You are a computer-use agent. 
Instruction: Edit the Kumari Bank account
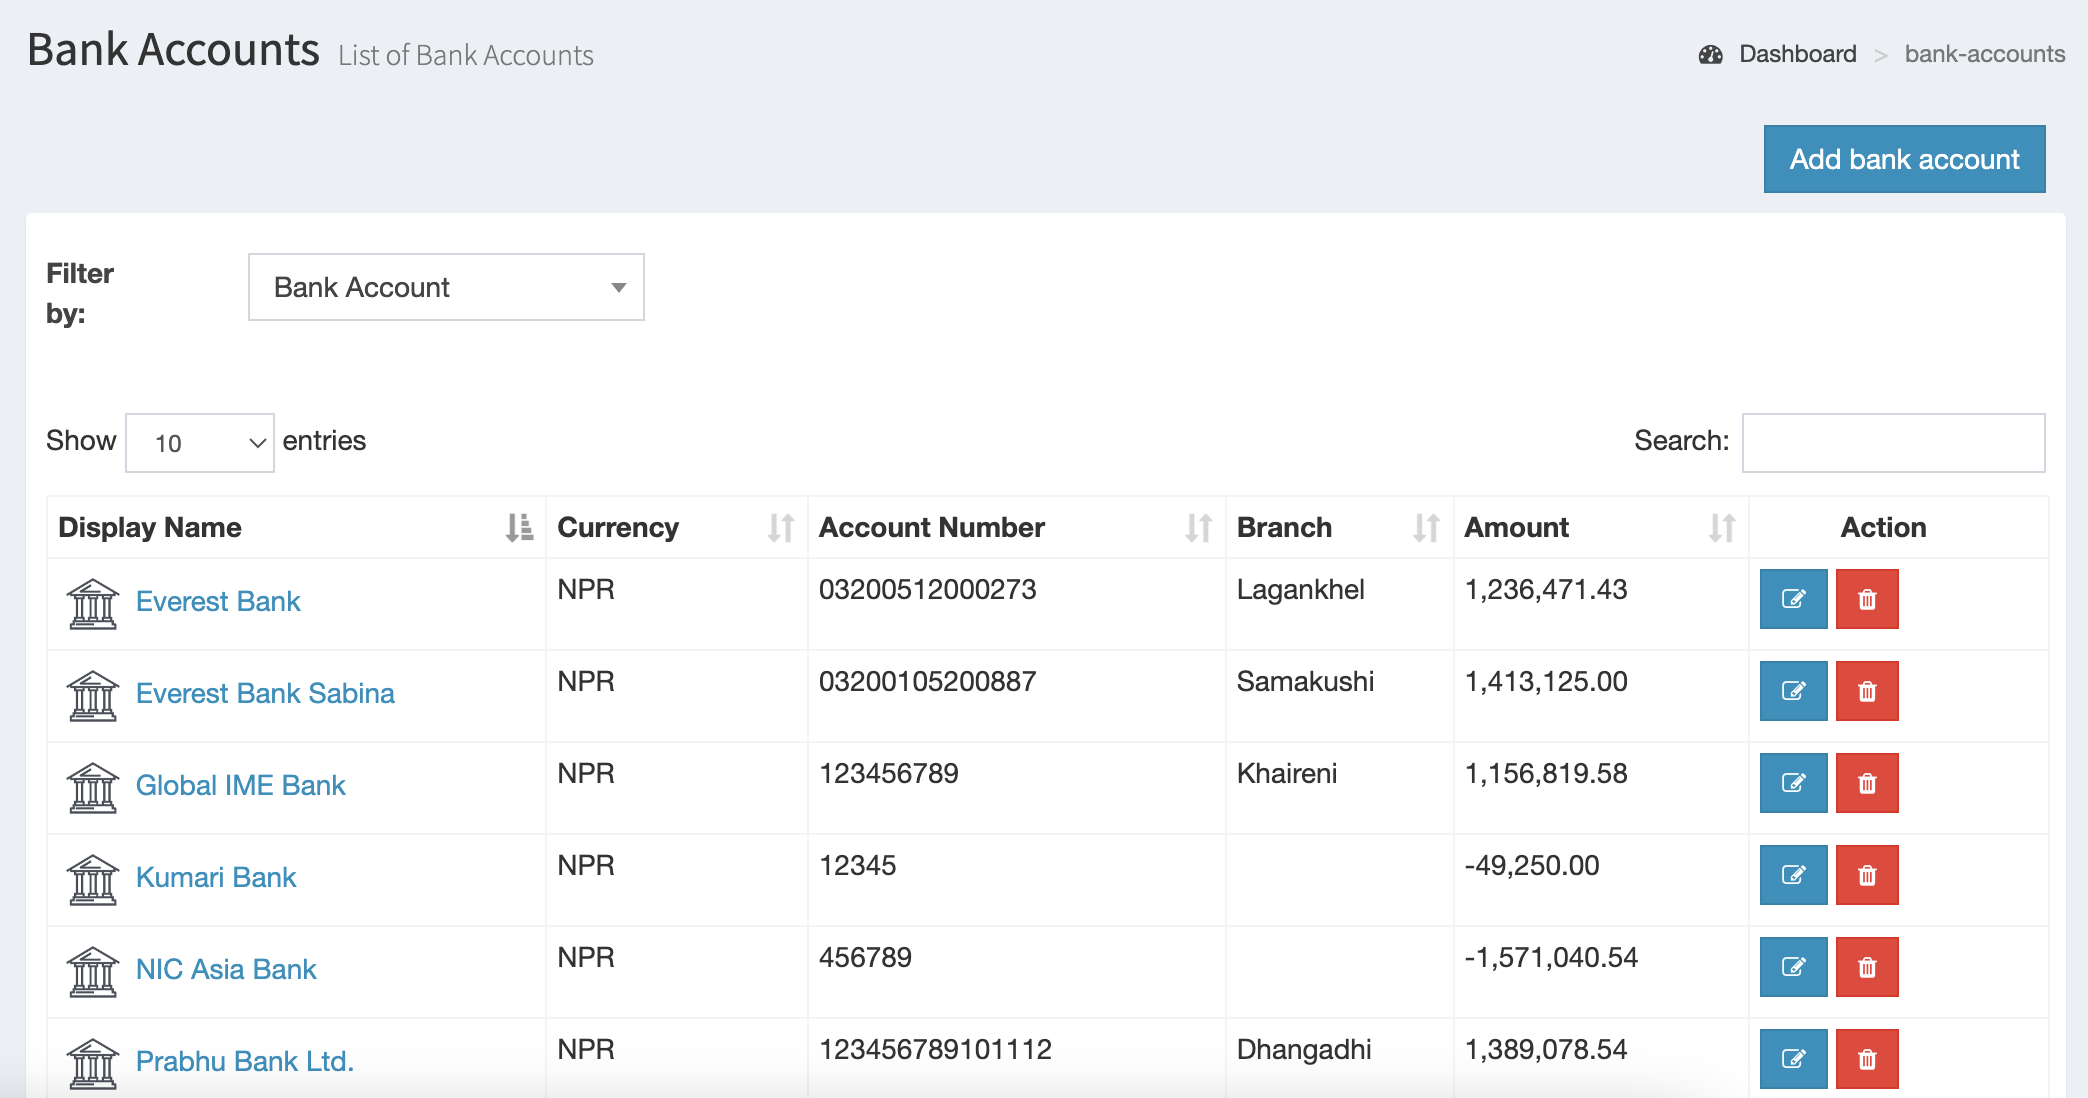1793,875
